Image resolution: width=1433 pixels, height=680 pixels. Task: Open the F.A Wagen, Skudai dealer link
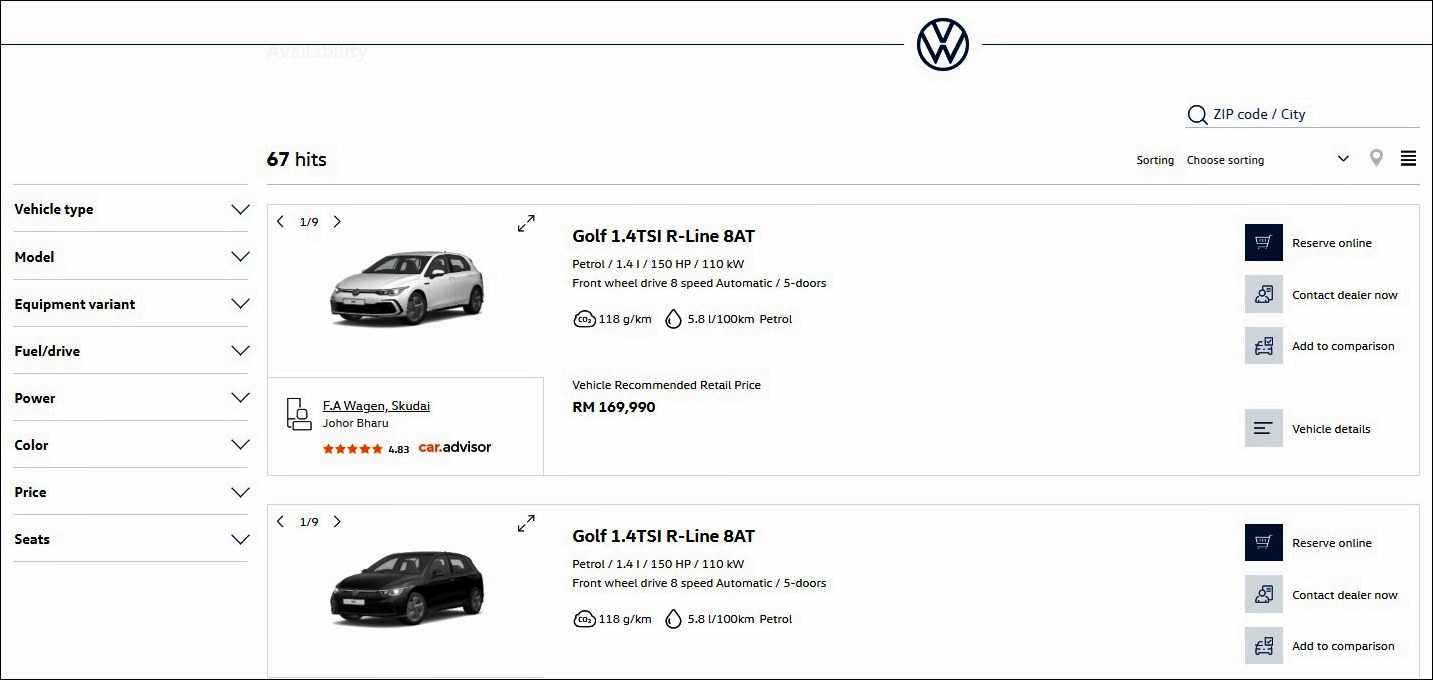[x=376, y=406]
